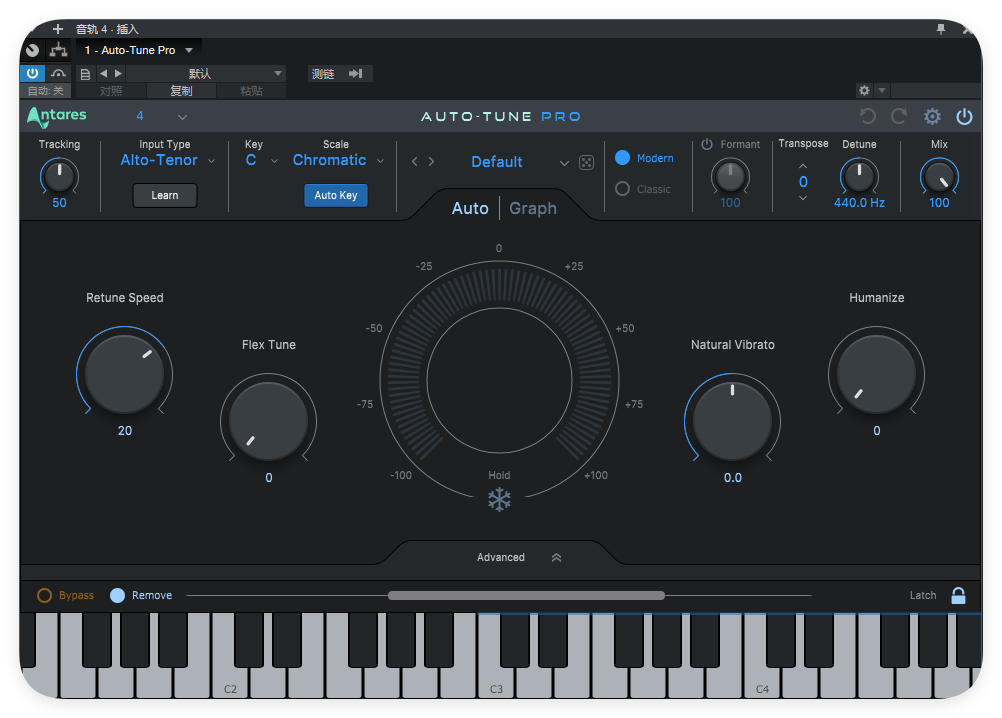Toggle the Auto-Tune power icon

click(964, 116)
